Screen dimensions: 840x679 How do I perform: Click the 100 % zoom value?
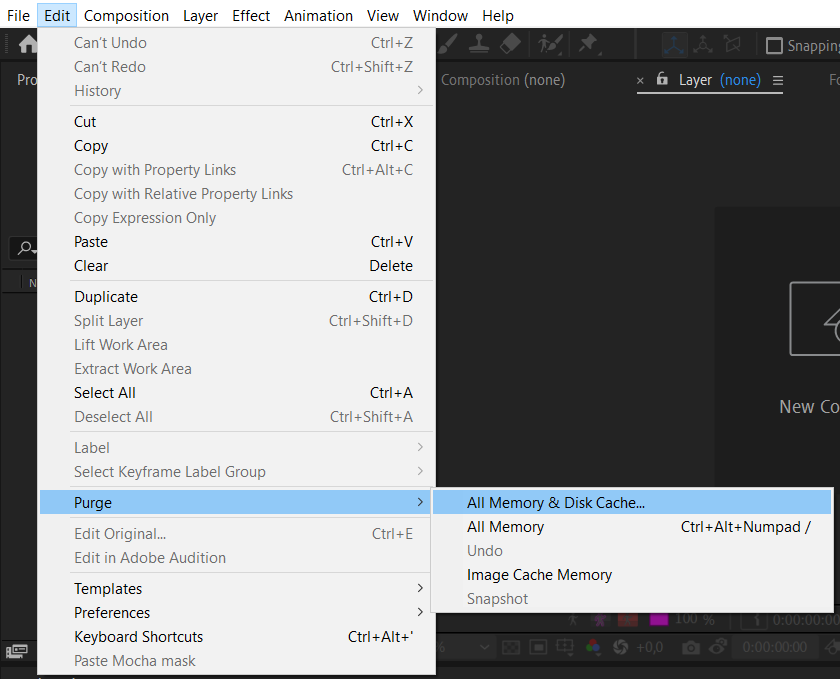pos(694,620)
